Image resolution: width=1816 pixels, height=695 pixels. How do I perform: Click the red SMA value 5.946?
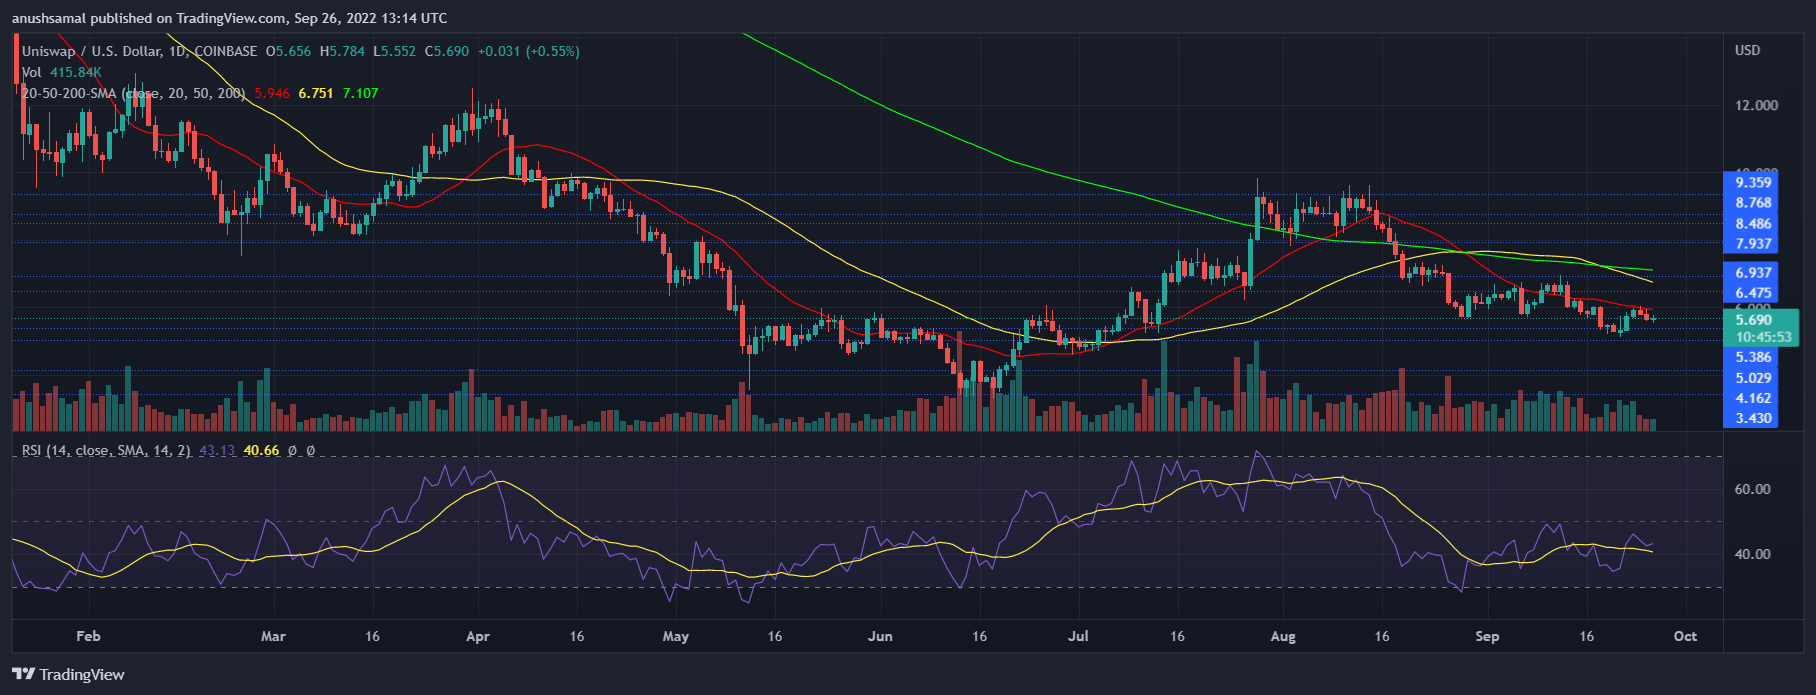click(272, 93)
